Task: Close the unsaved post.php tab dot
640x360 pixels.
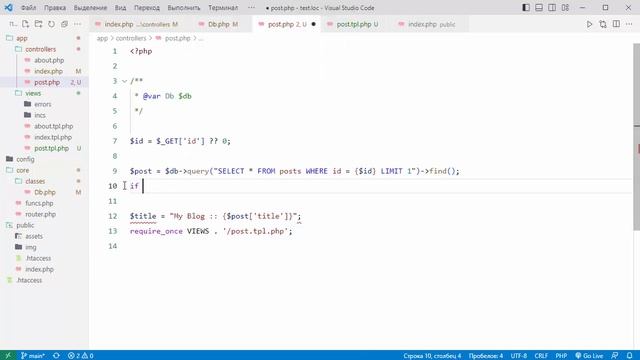Action: click(313, 24)
